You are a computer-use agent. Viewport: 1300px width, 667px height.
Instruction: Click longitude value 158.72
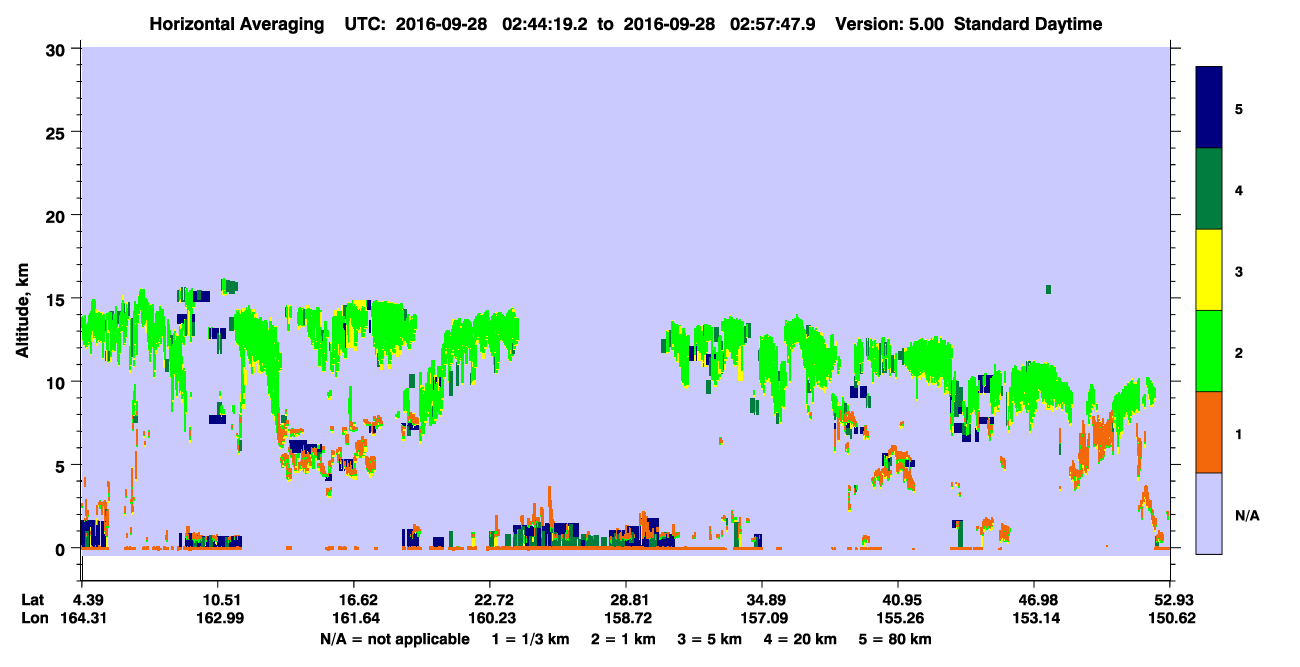(626, 617)
